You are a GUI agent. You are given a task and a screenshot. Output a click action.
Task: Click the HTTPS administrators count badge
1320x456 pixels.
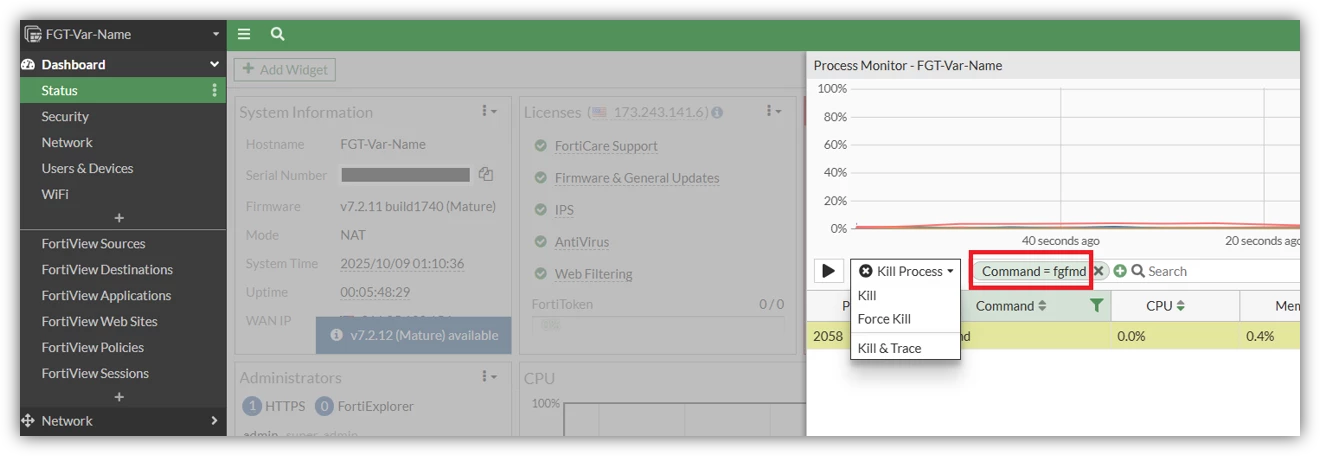pos(251,406)
